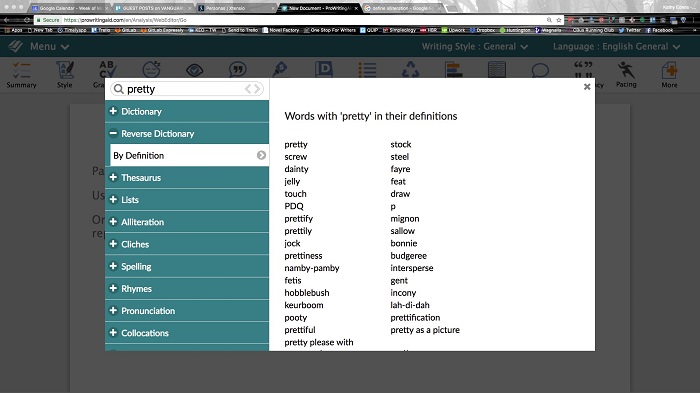The image size is (700, 393).
Task: Click the recycle-arrows Echoes icon
Action: pos(410,69)
